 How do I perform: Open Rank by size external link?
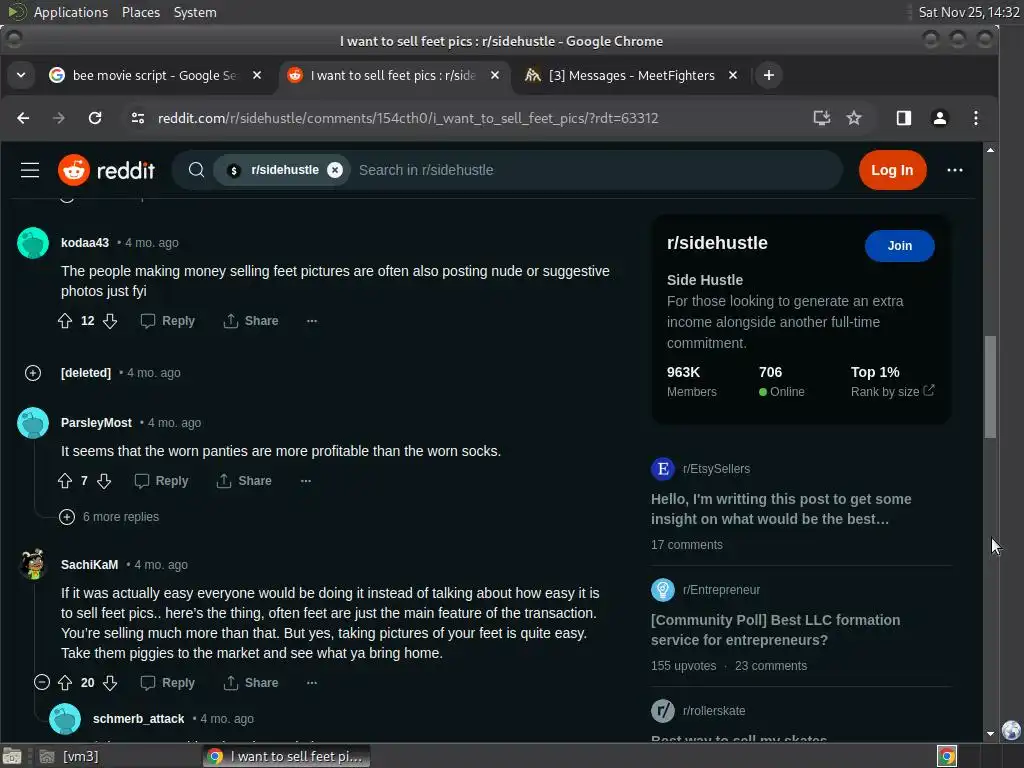(x=892, y=392)
